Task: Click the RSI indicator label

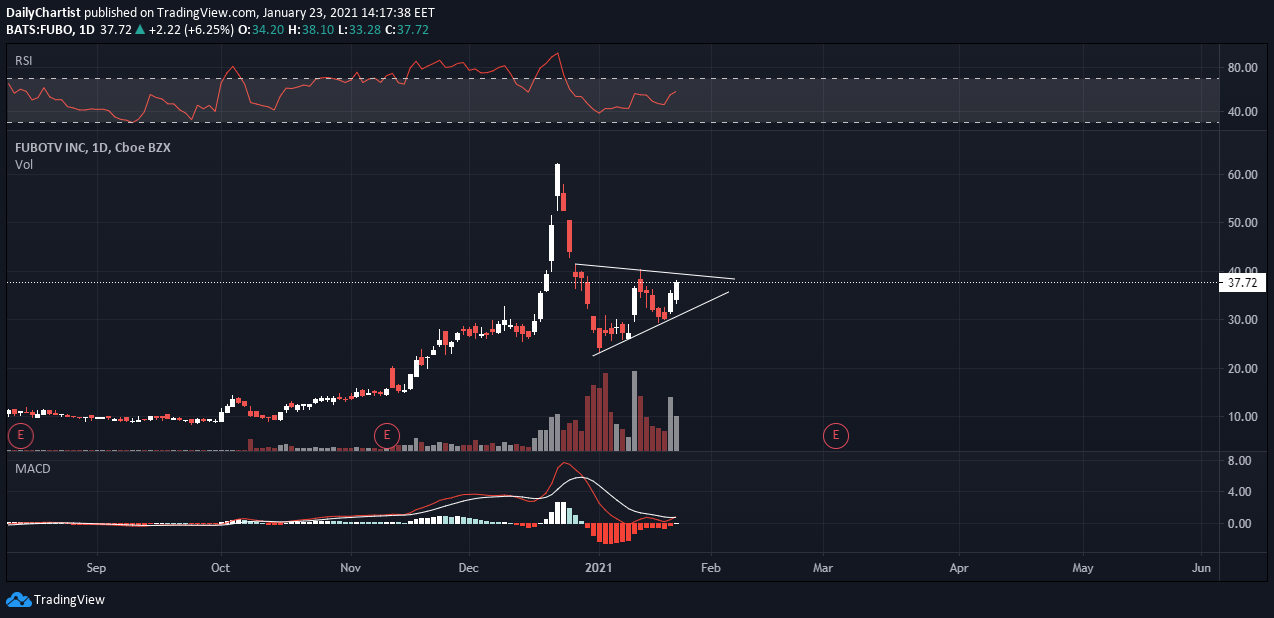Action: tap(24, 61)
